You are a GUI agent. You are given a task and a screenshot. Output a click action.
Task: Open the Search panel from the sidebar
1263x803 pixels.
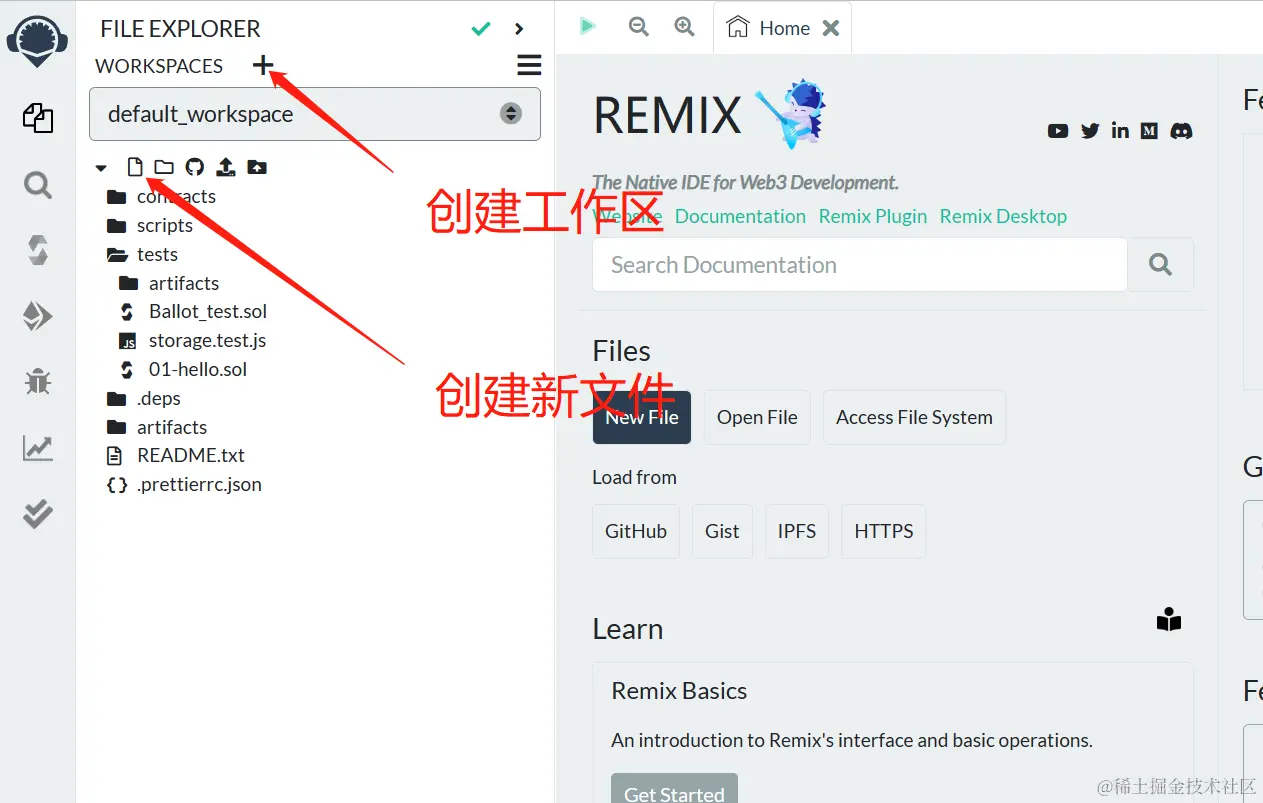click(38, 185)
